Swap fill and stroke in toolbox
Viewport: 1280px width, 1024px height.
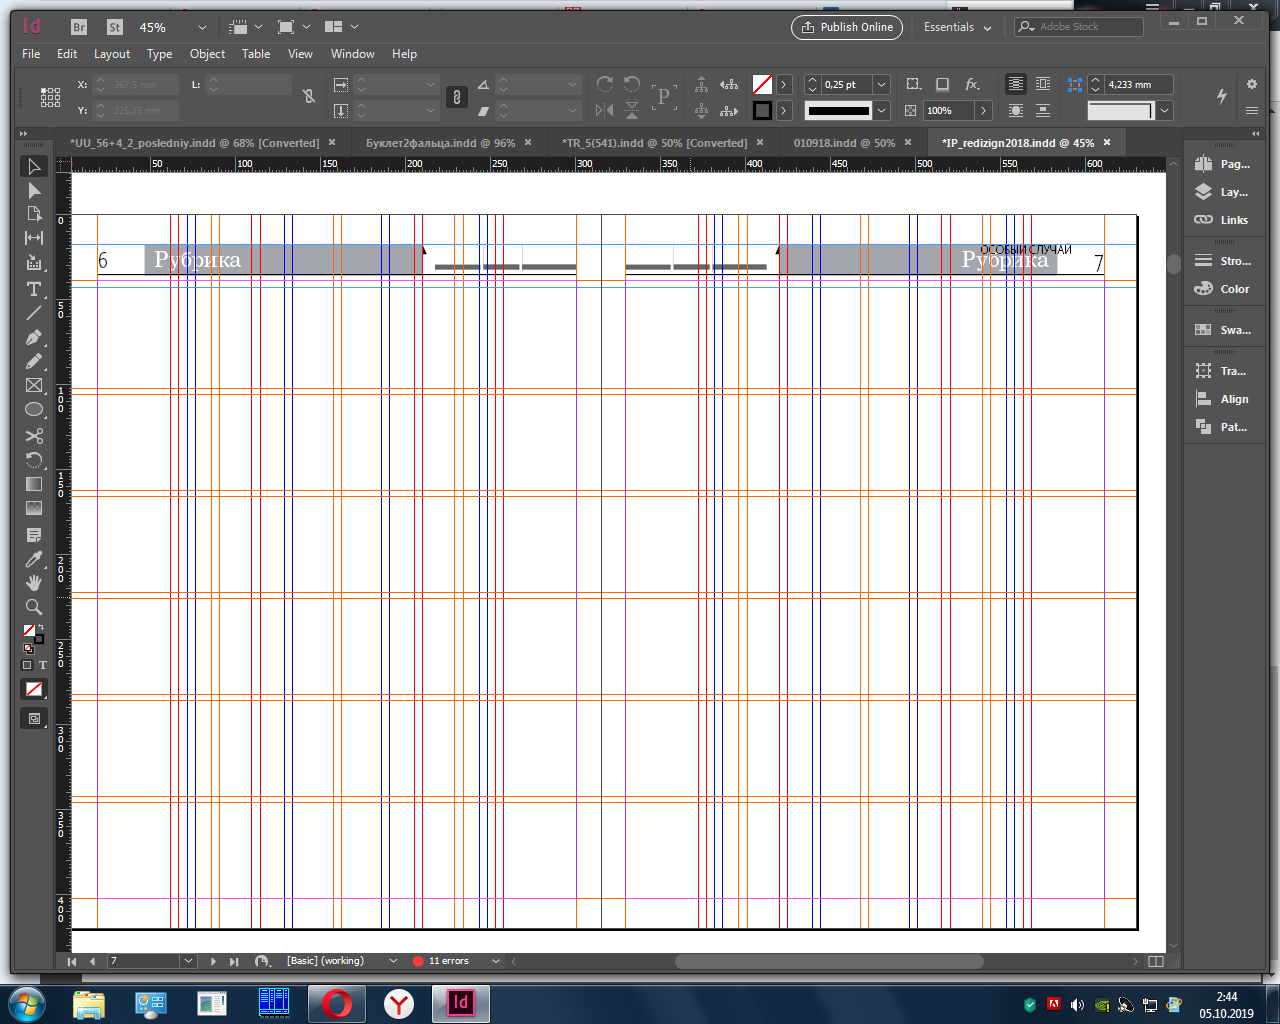pyautogui.click(x=40, y=628)
